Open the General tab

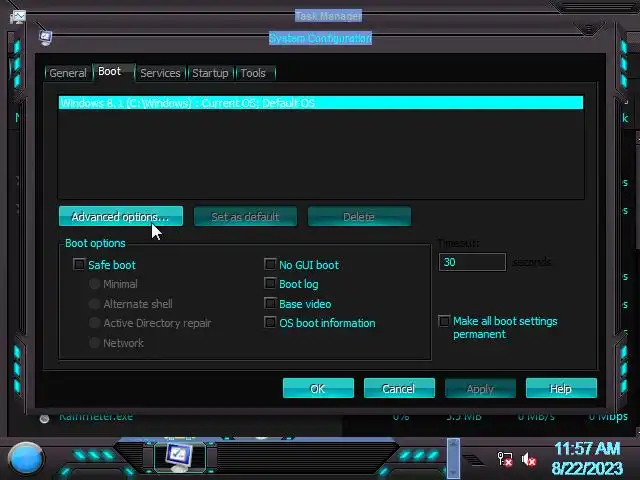[67, 73]
